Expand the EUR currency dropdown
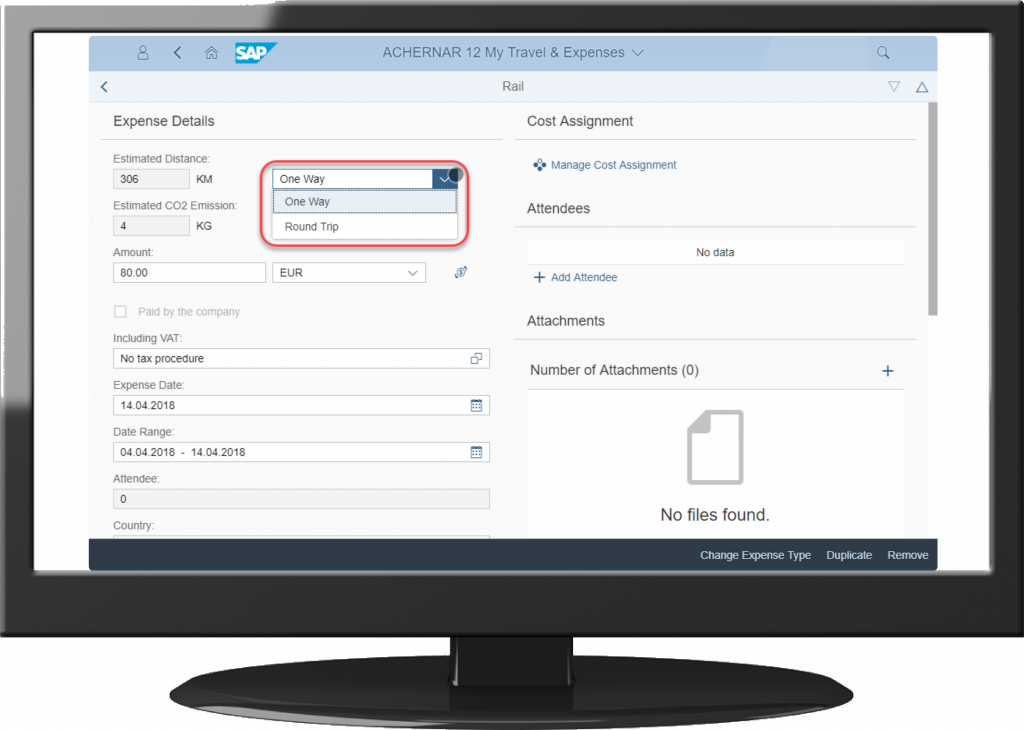Screen dimensions: 1024x730 click(412, 273)
